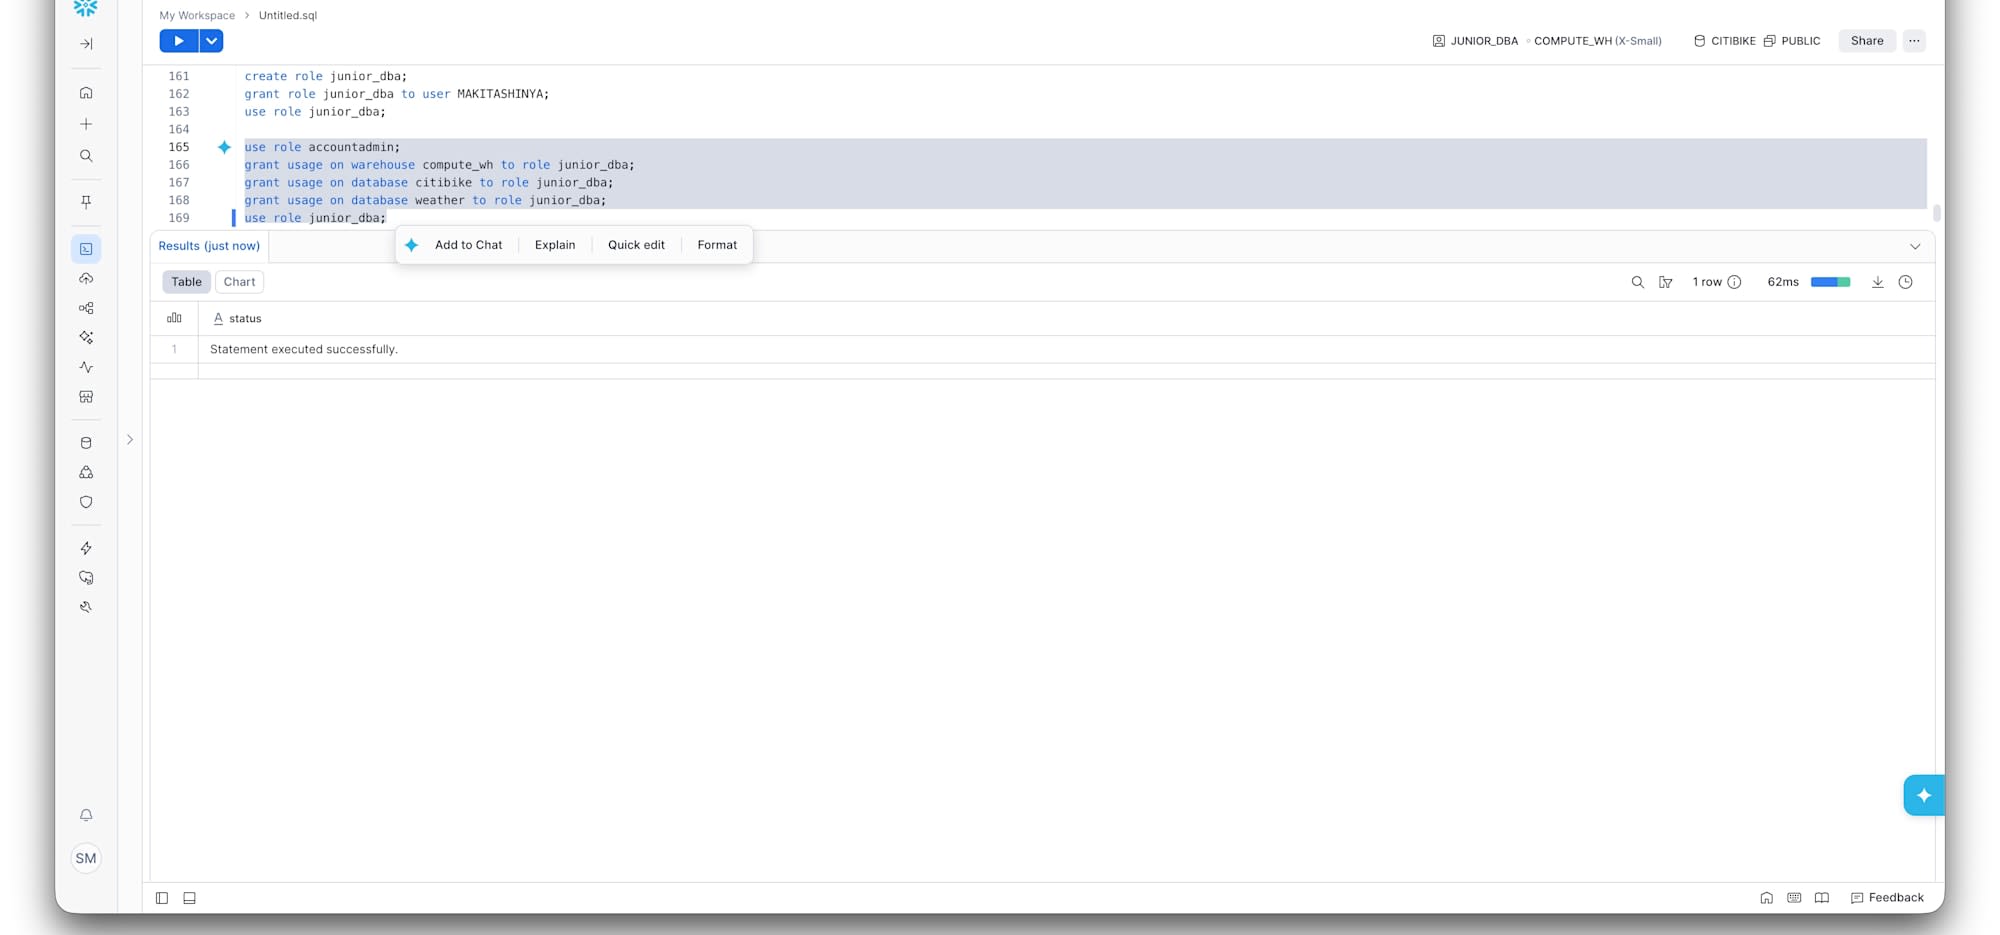Open the cloud upload Ingestion icon
The image size is (2000, 935).
pyautogui.click(x=86, y=279)
